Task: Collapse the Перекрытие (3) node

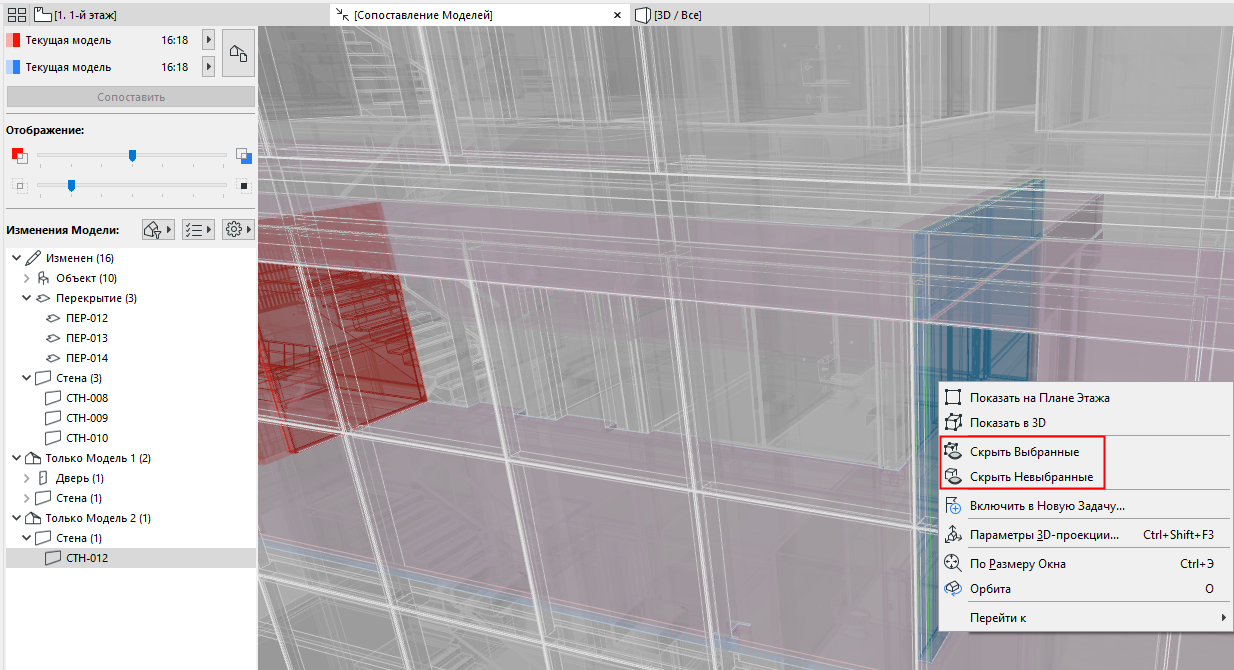Action: coord(27,298)
